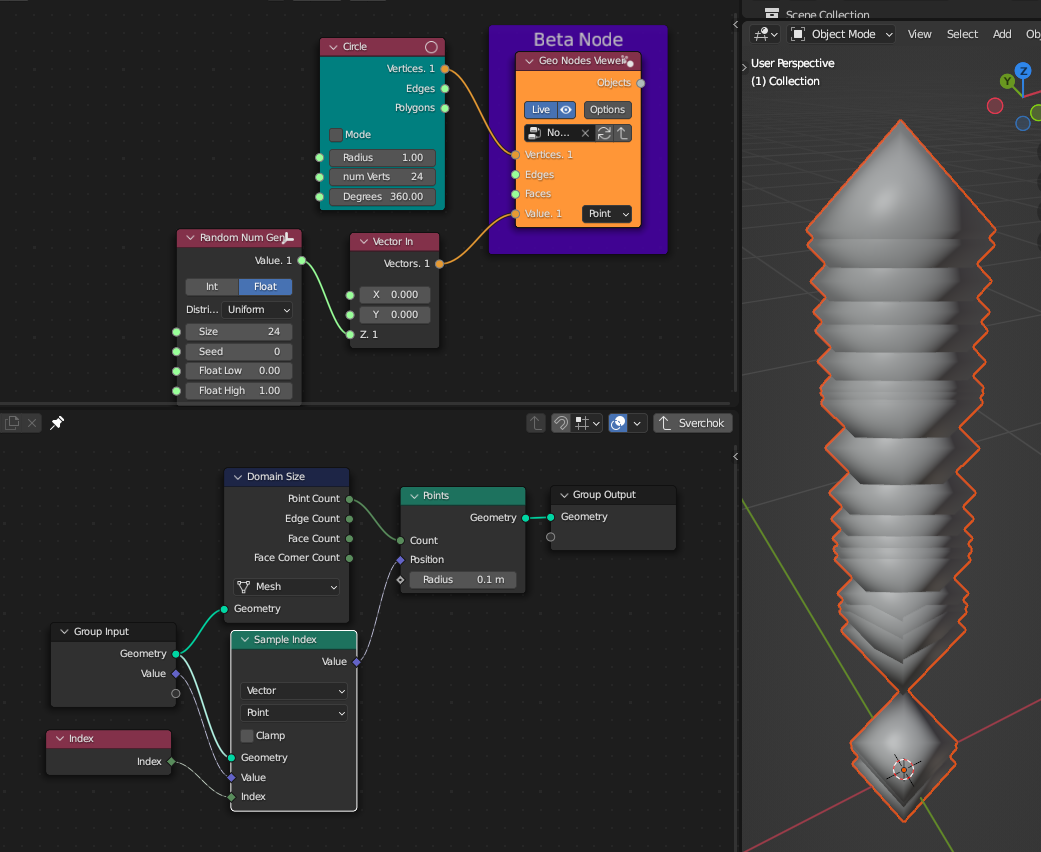Viewport: 1041px width, 852px height.
Task: Unlink node tree with the X icon
Action: (x=32, y=423)
